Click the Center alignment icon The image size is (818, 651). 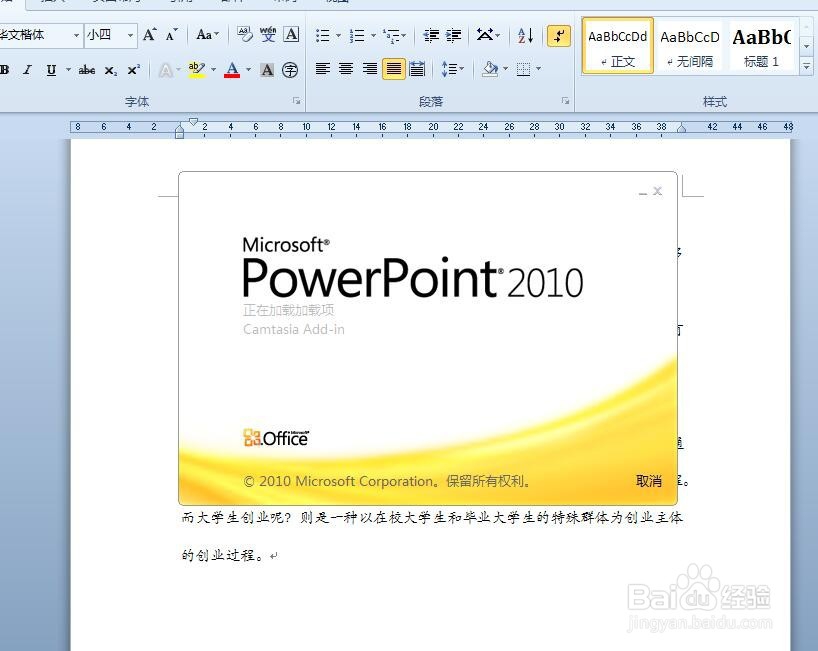pos(346,69)
